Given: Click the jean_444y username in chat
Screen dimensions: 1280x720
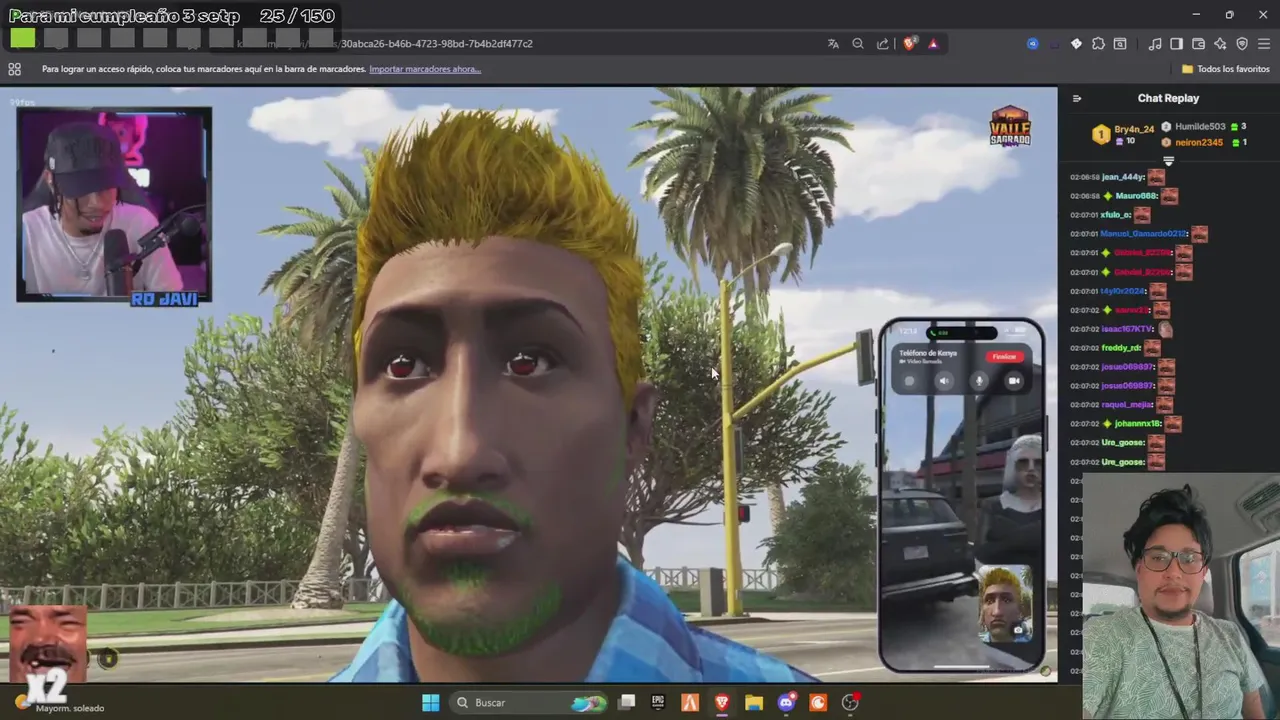Looking at the screenshot, I should point(1123,177).
